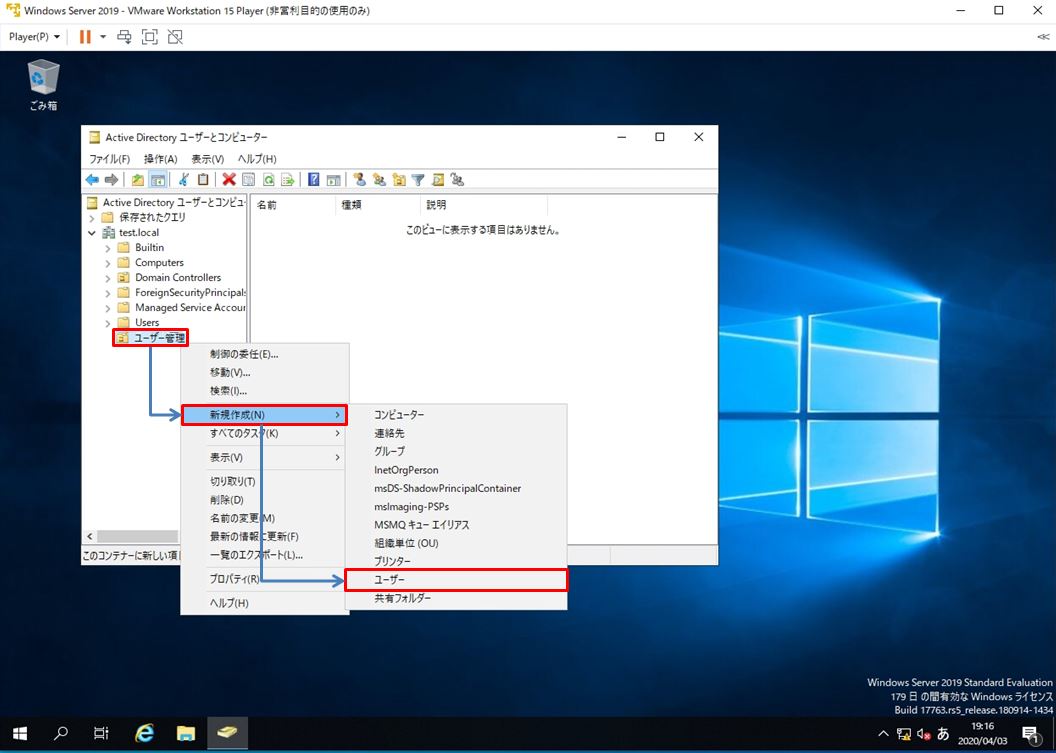
Task: Click the taskbar search magnifier icon
Action: 61,733
